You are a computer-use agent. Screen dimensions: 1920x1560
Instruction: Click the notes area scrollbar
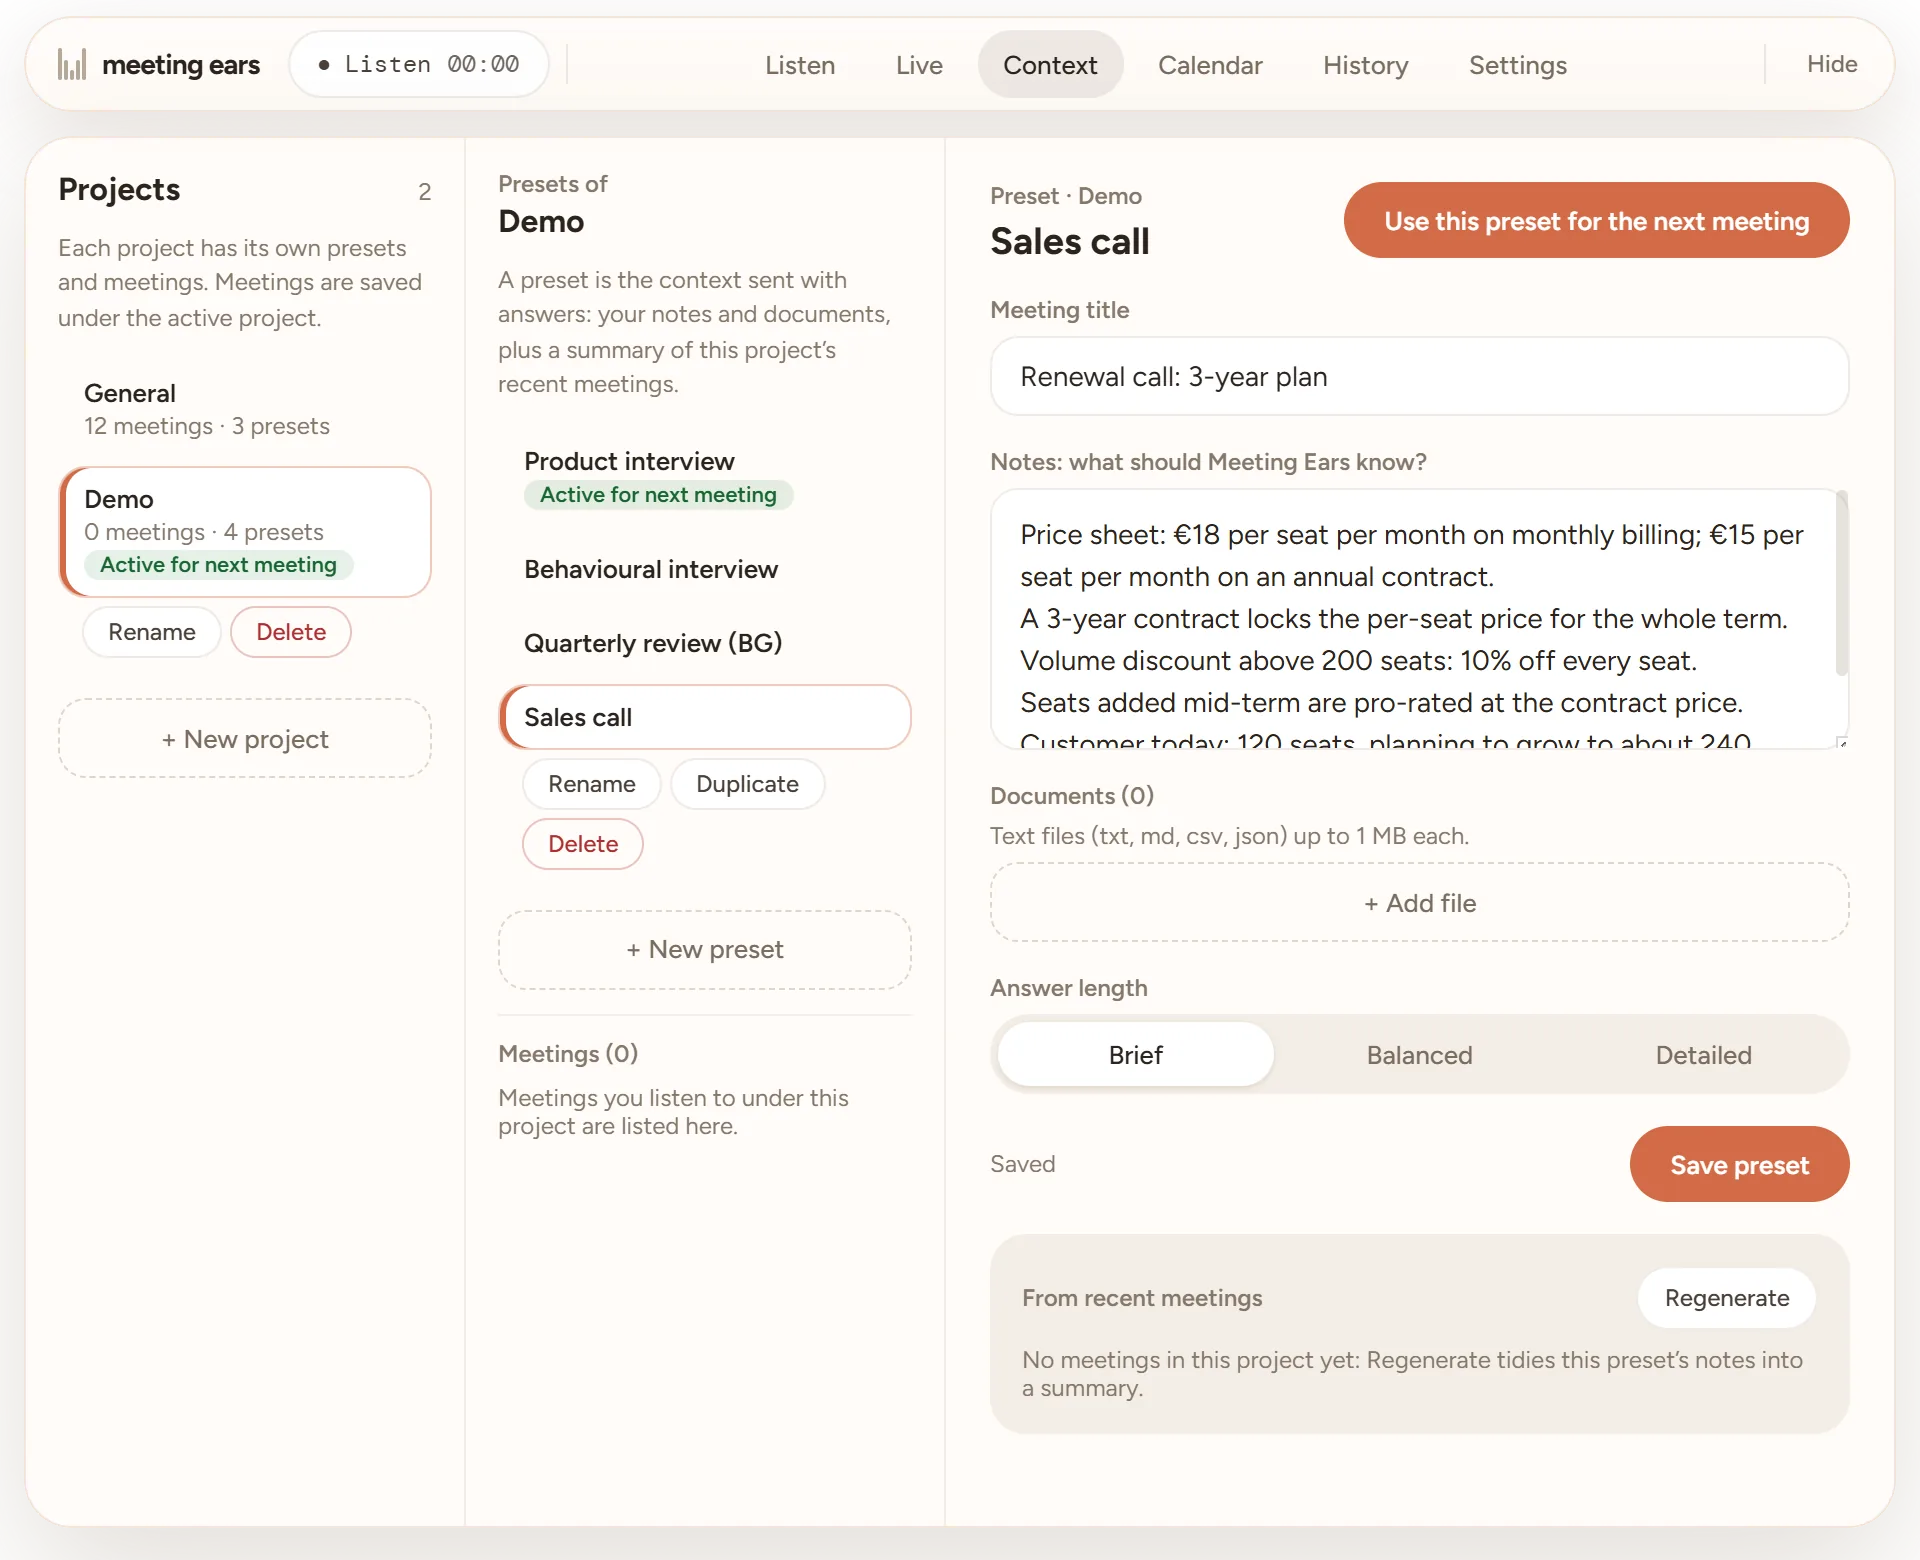tap(1841, 583)
